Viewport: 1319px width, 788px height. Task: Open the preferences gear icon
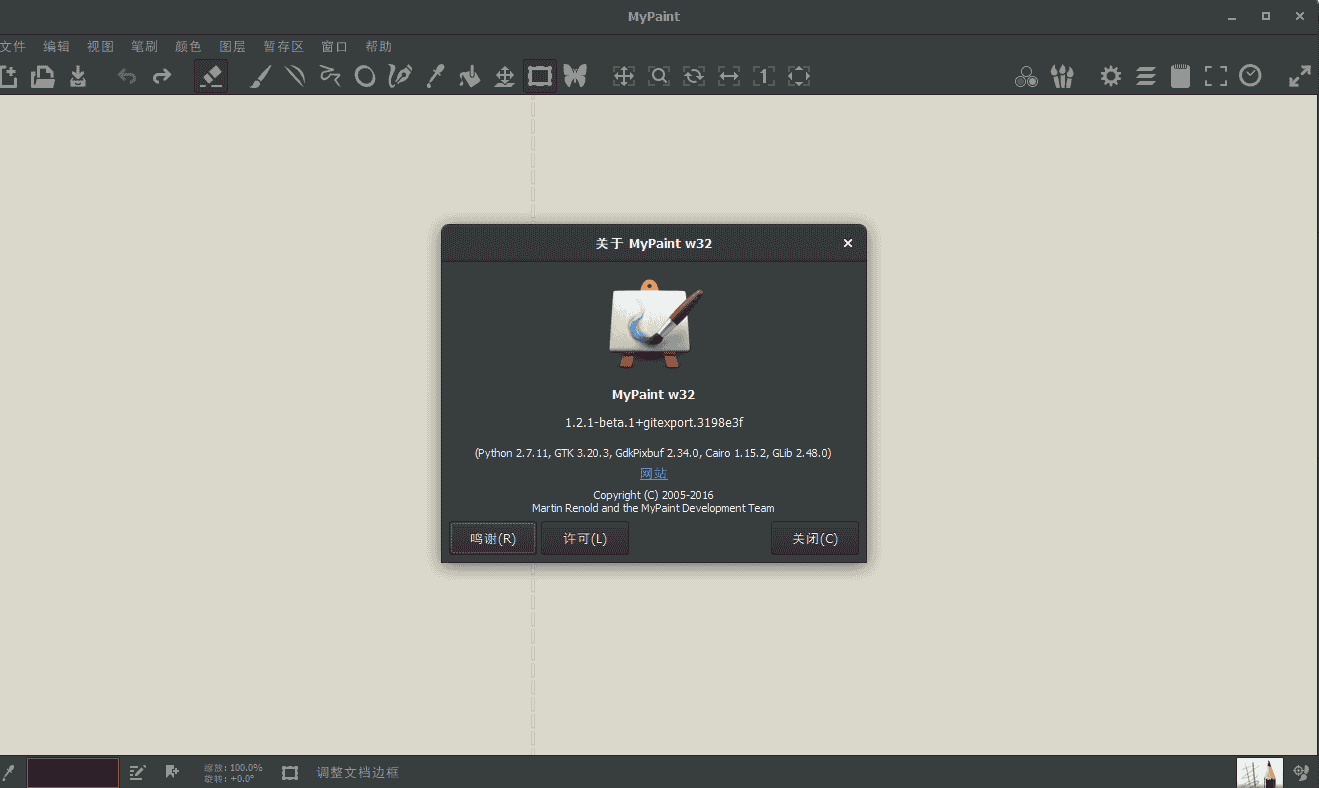click(1110, 75)
